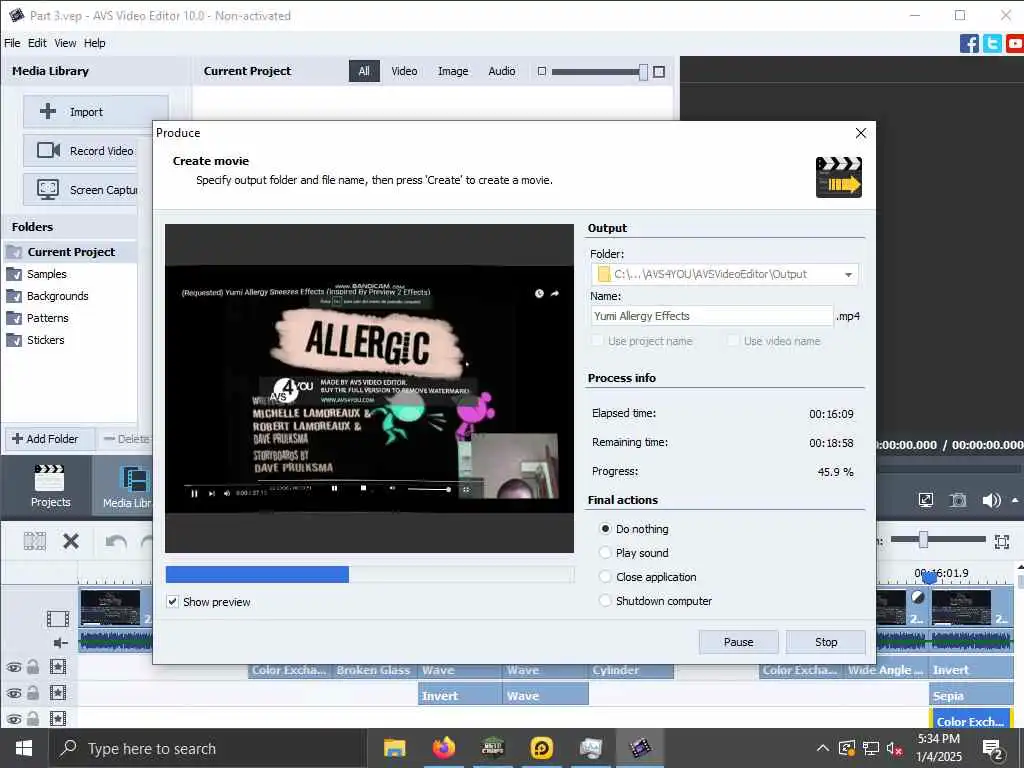Image resolution: width=1024 pixels, height=768 pixels.
Task: Click the second effect track star icon
Action: click(57, 692)
